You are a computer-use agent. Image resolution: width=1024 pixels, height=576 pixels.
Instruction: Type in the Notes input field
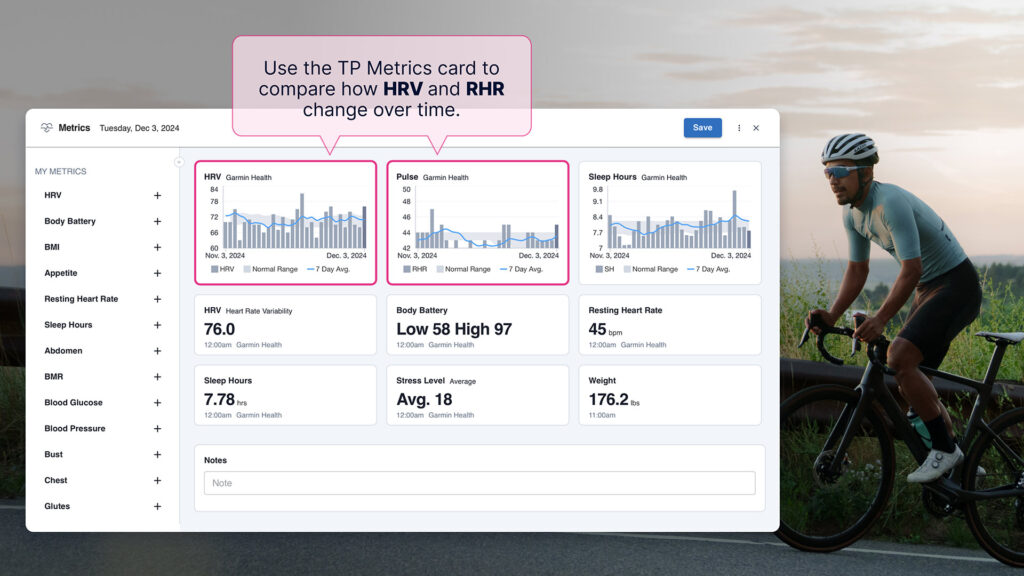[479, 483]
